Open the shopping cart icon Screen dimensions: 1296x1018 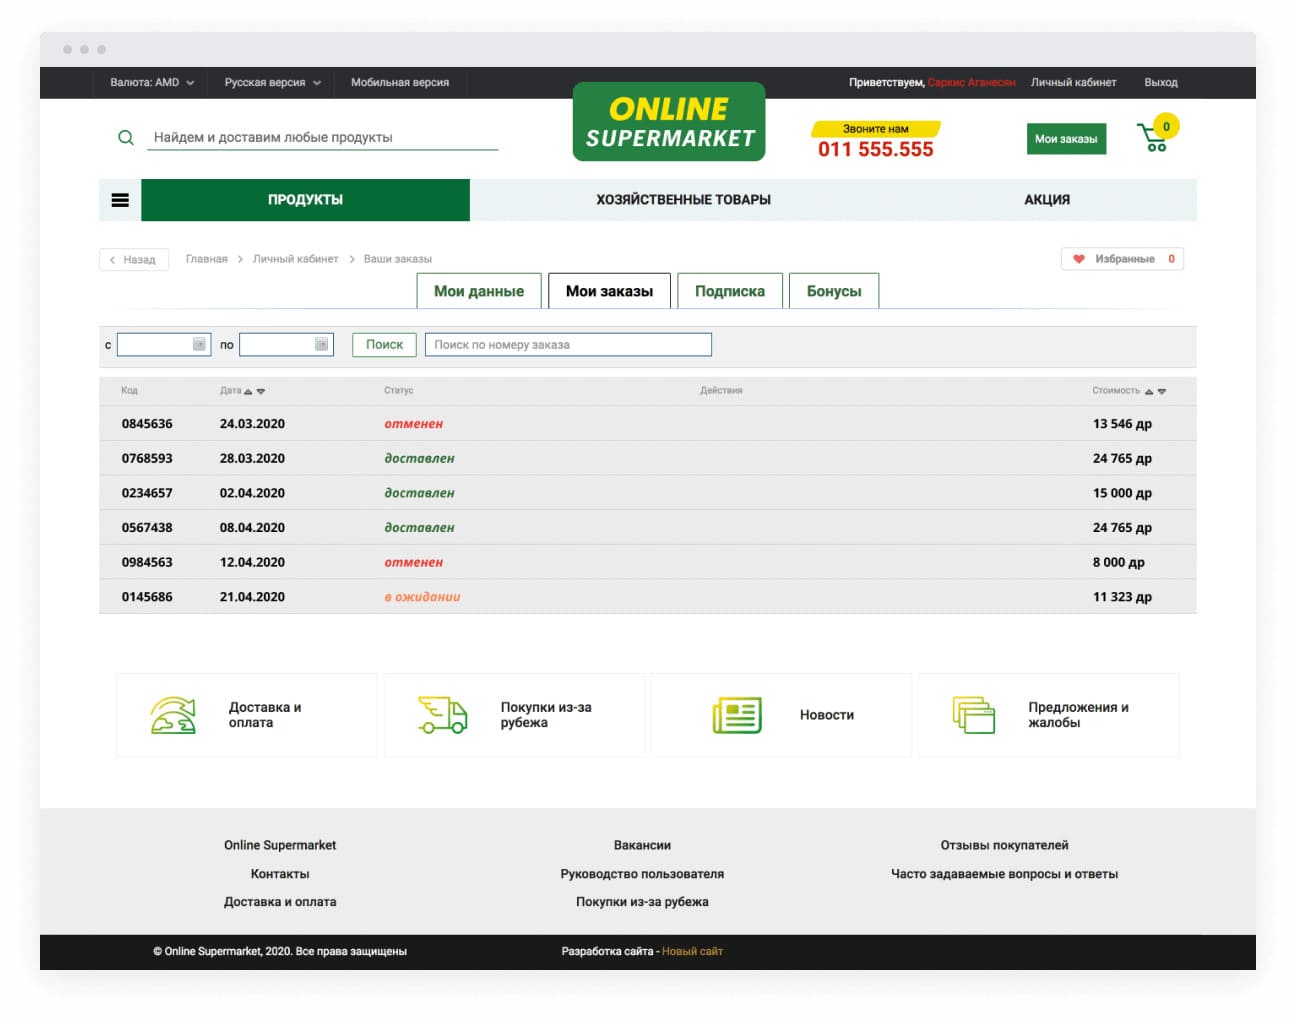(1157, 135)
